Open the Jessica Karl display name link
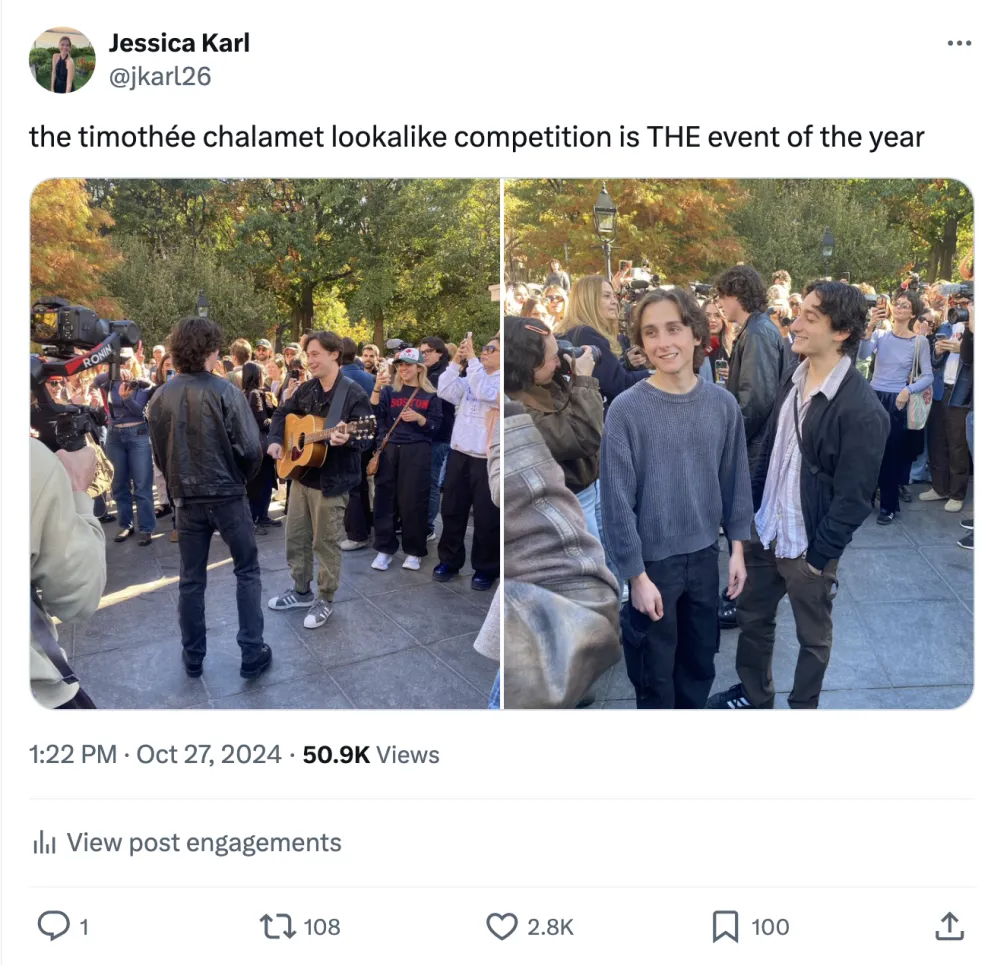Viewport: 1000px width, 965px height. point(179,43)
